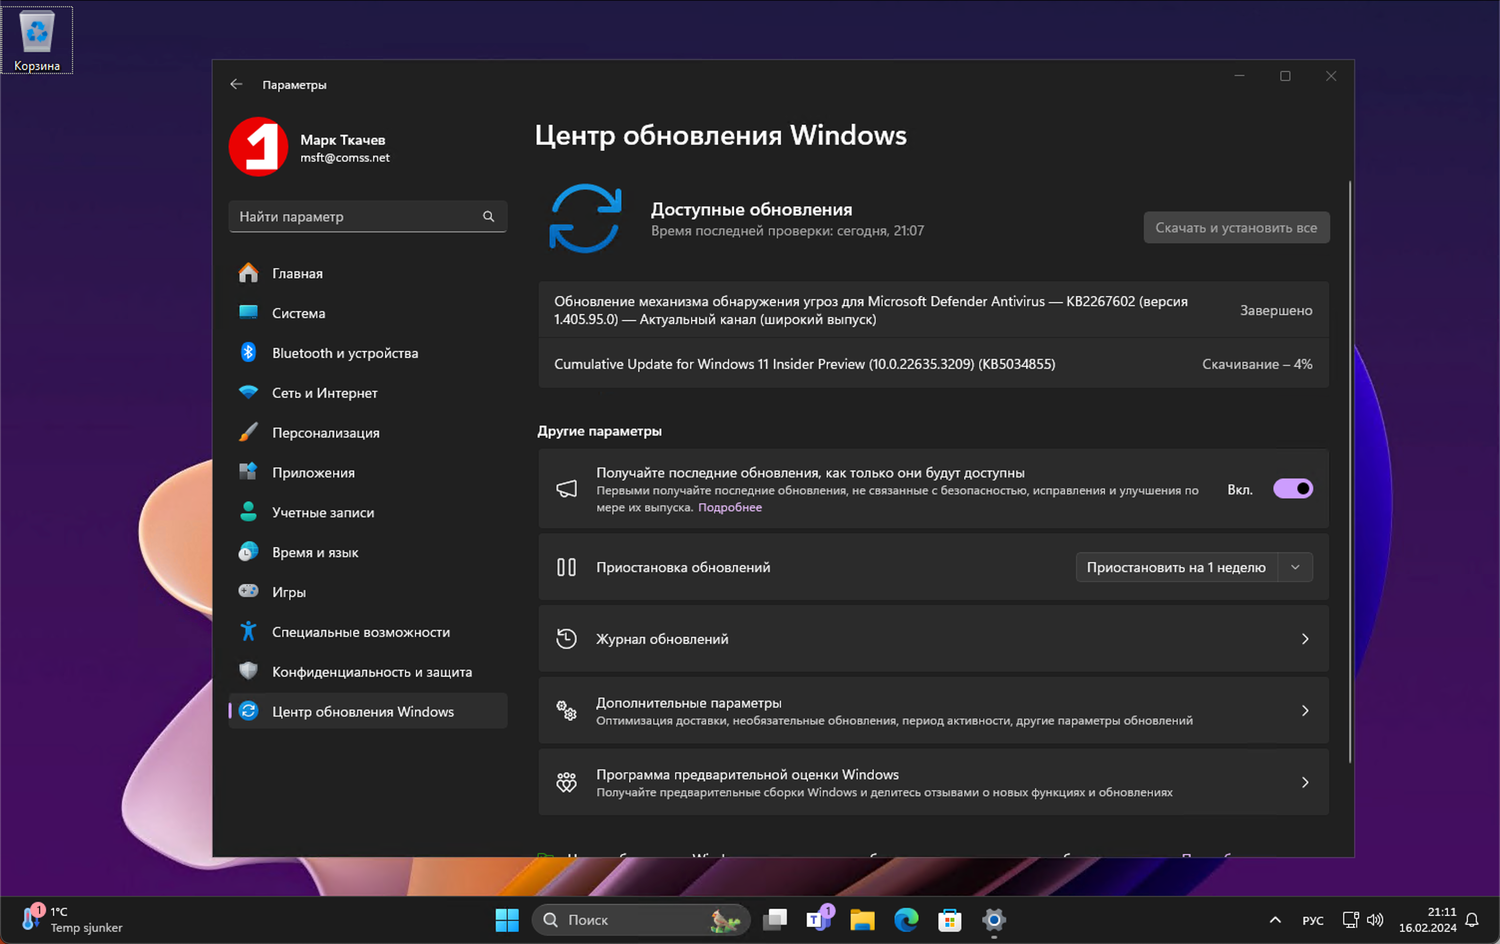Expand Дополнительные параметры with its chevron
Image resolution: width=1500 pixels, height=944 pixels.
pos(1305,711)
